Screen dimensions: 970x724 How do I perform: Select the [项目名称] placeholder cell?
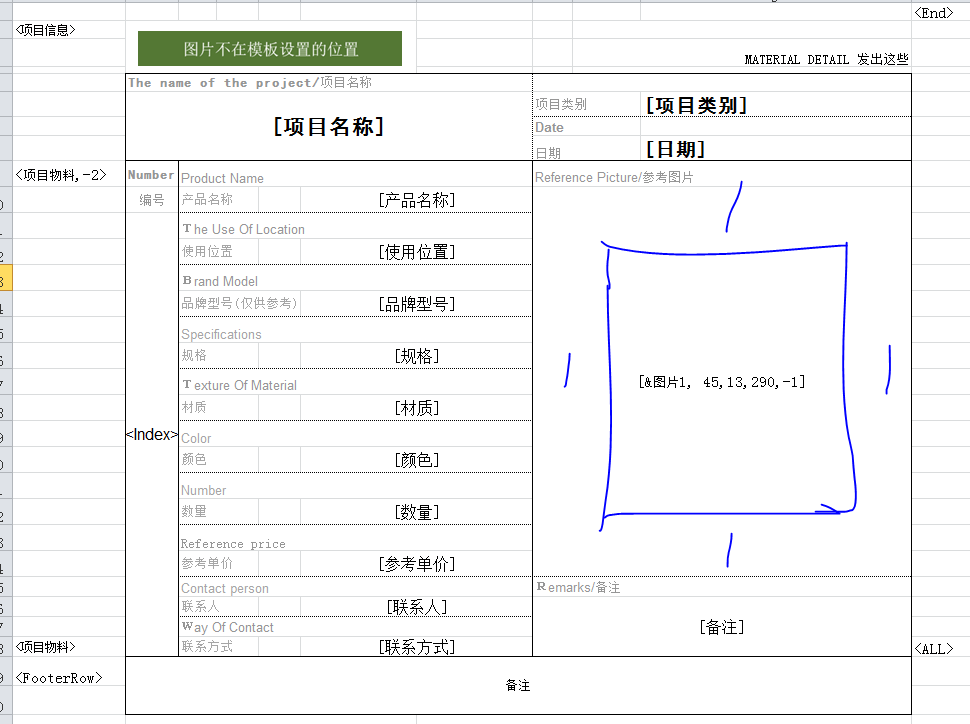[x=328, y=126]
